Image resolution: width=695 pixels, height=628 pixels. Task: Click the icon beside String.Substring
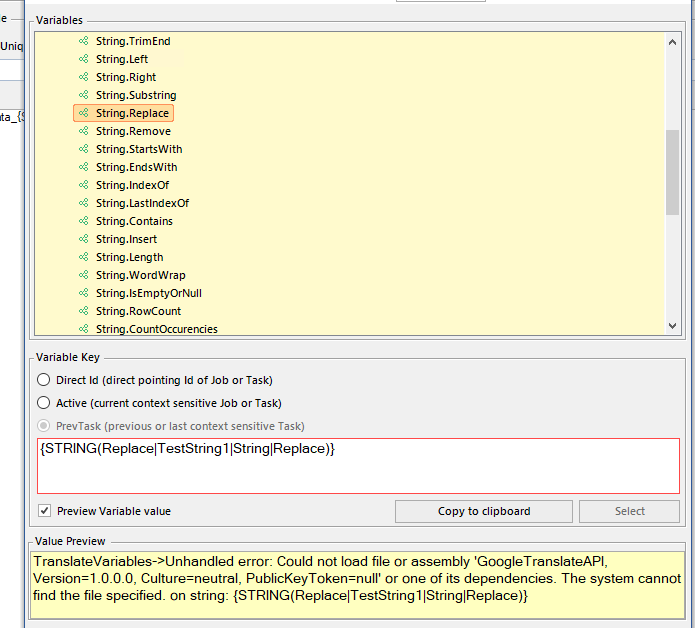[x=84, y=95]
